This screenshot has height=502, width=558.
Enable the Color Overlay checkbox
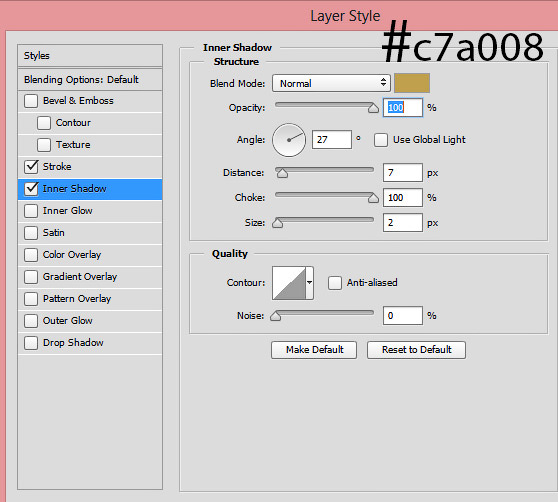tap(31, 255)
